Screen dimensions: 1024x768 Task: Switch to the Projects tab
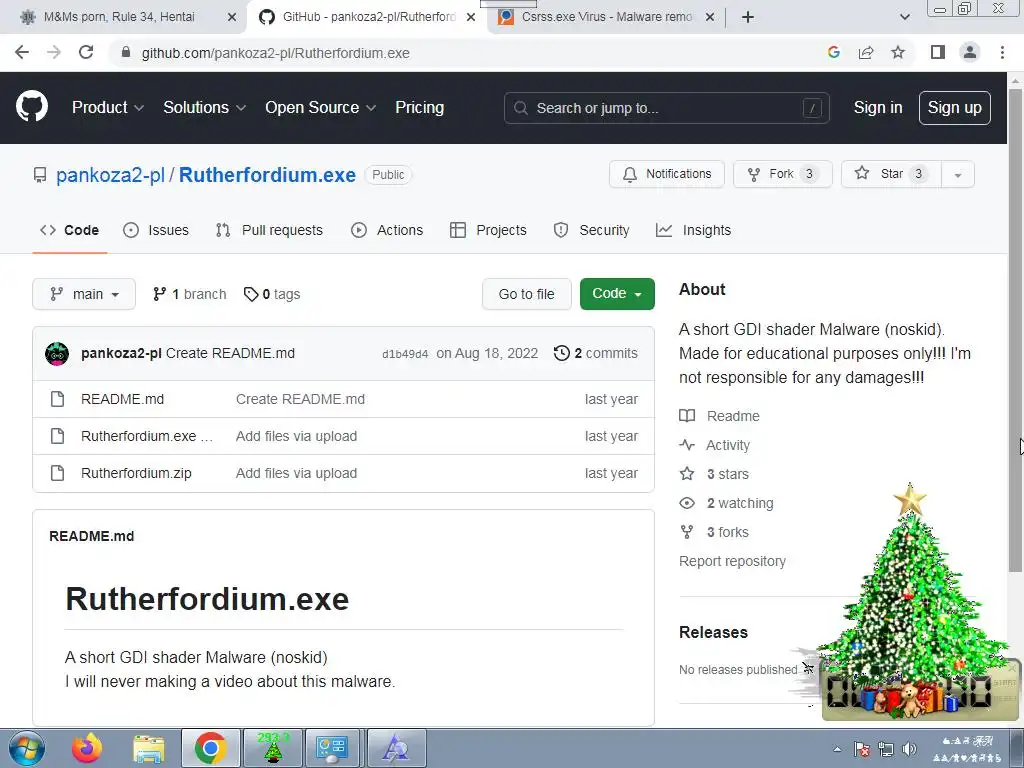coord(488,230)
